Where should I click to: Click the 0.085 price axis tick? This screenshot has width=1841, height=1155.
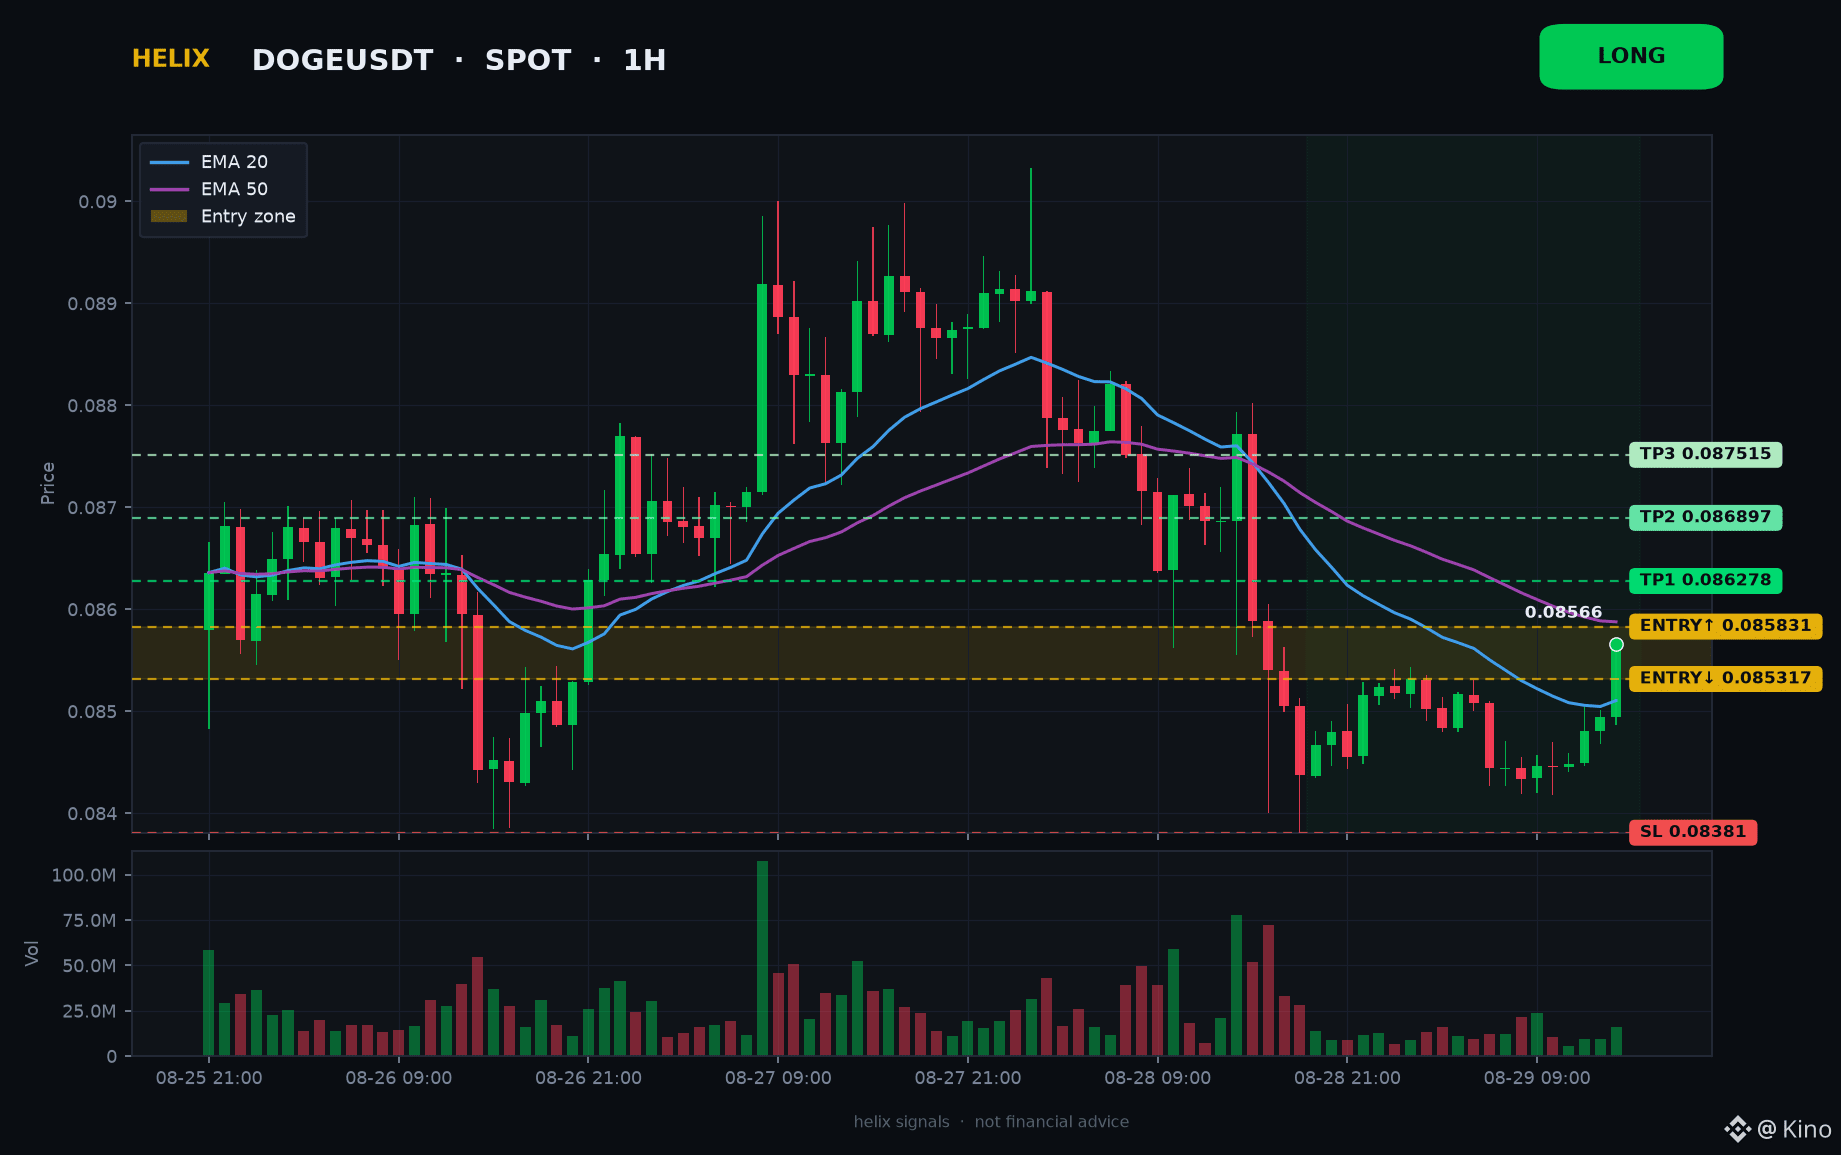coord(92,712)
